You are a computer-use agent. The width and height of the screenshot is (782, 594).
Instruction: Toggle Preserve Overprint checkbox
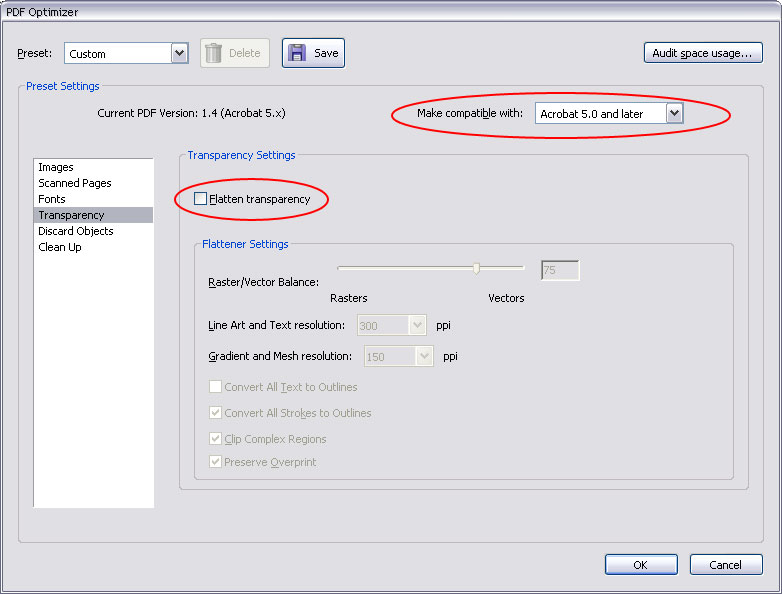coord(215,461)
